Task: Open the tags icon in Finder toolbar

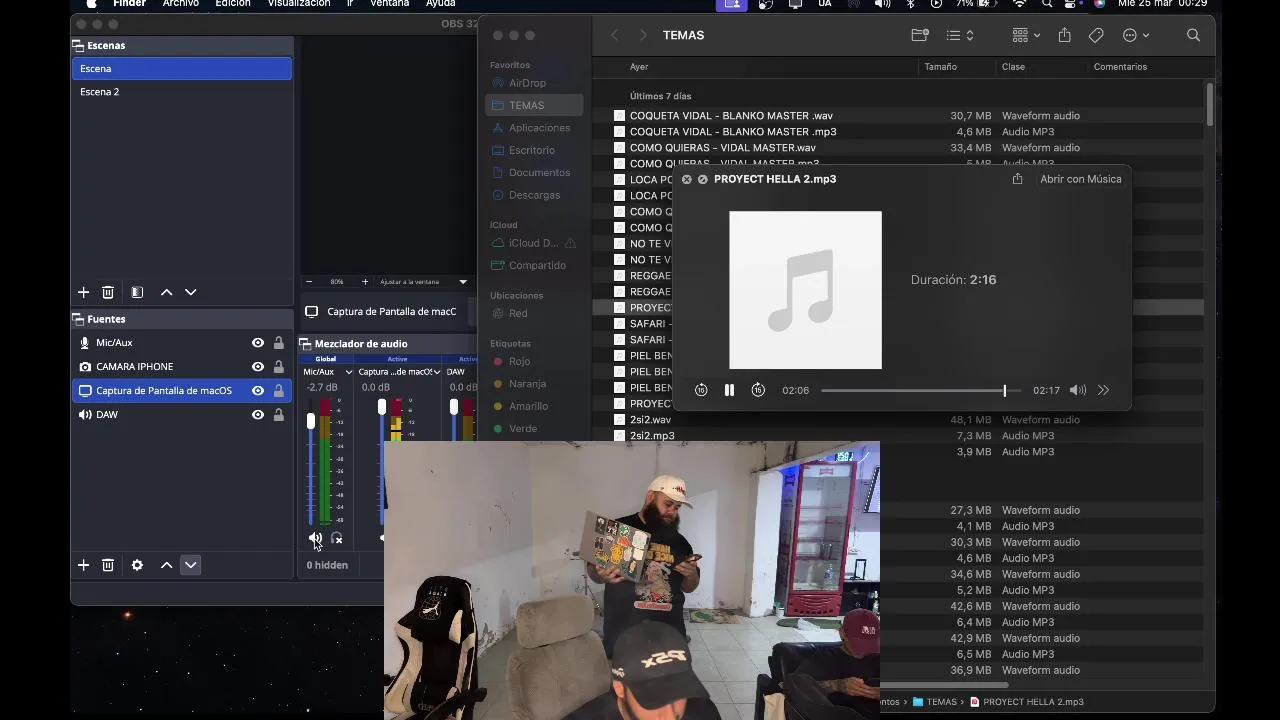Action: (x=1096, y=35)
